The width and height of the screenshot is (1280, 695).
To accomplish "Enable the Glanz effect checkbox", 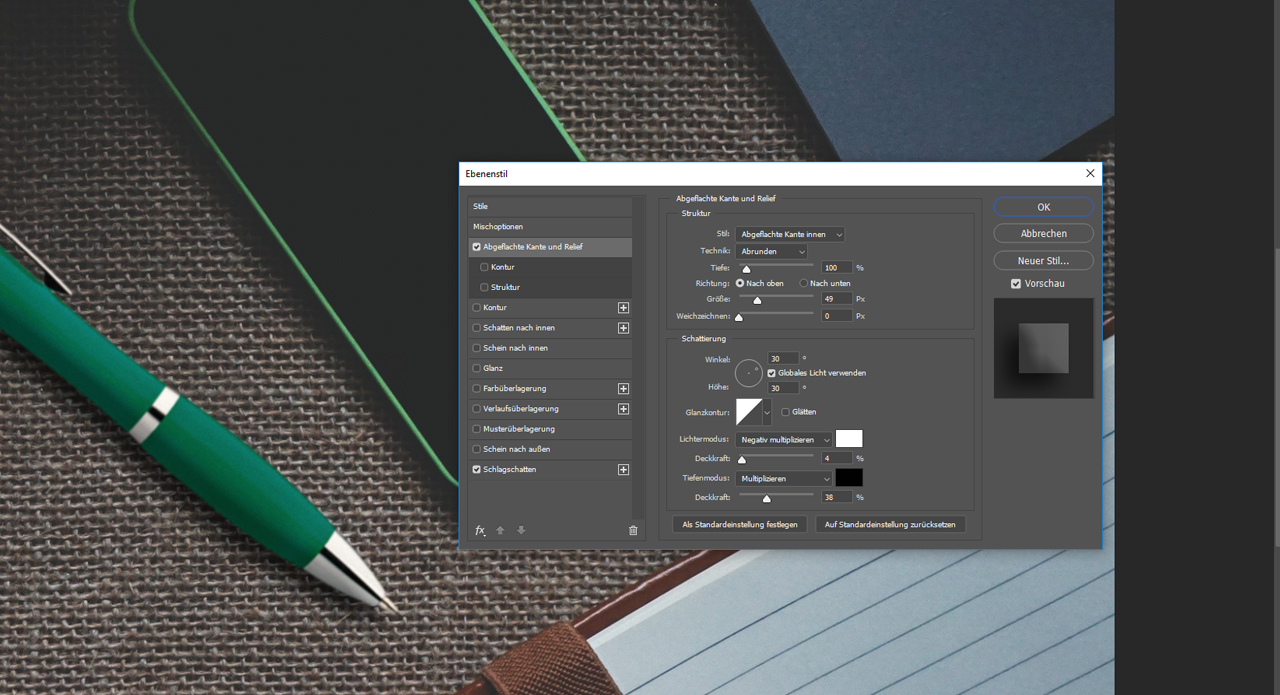I will (477, 368).
